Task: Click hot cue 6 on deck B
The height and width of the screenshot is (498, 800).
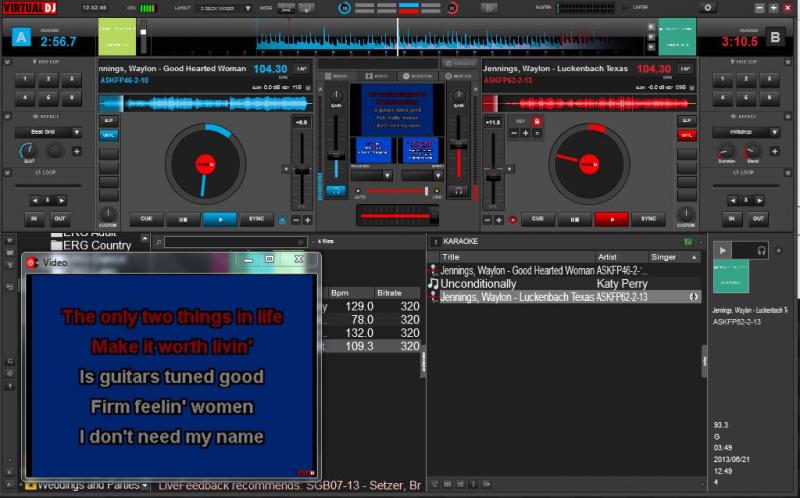Action: [x=769, y=97]
